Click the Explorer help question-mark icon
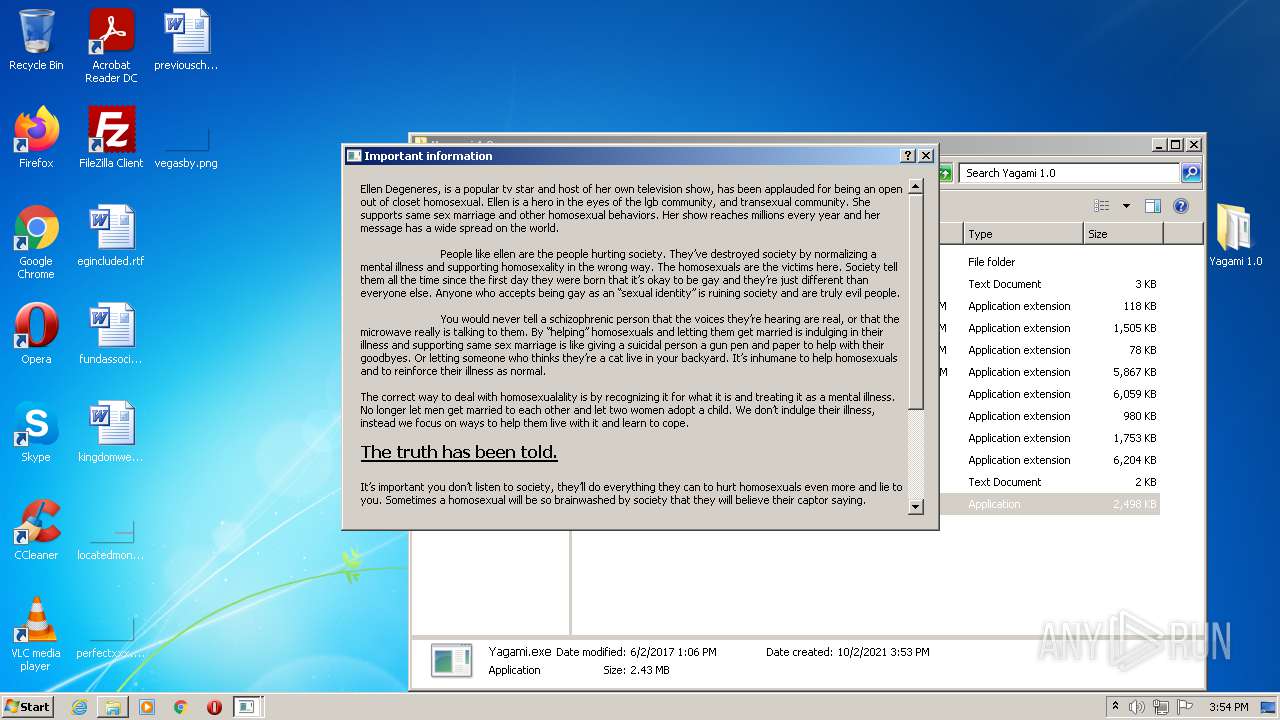 tap(1180, 206)
